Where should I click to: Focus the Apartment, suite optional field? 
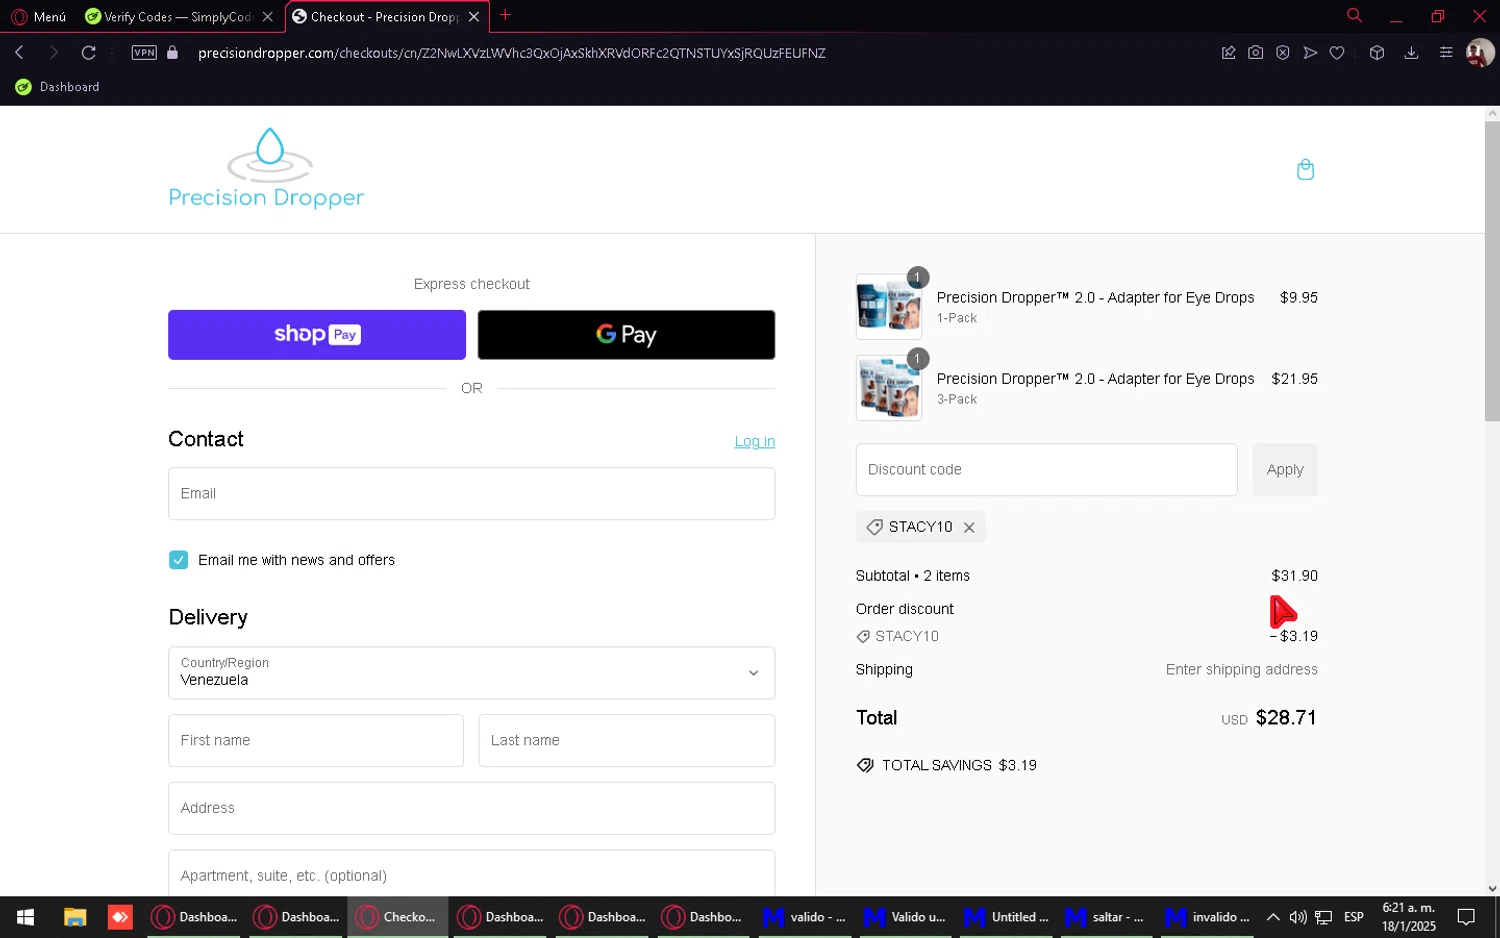tap(471, 874)
